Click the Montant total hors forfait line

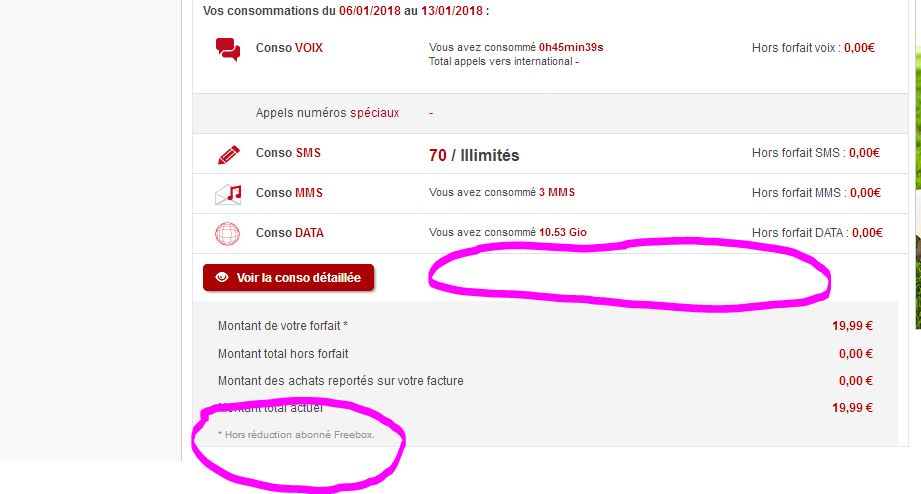545,354
